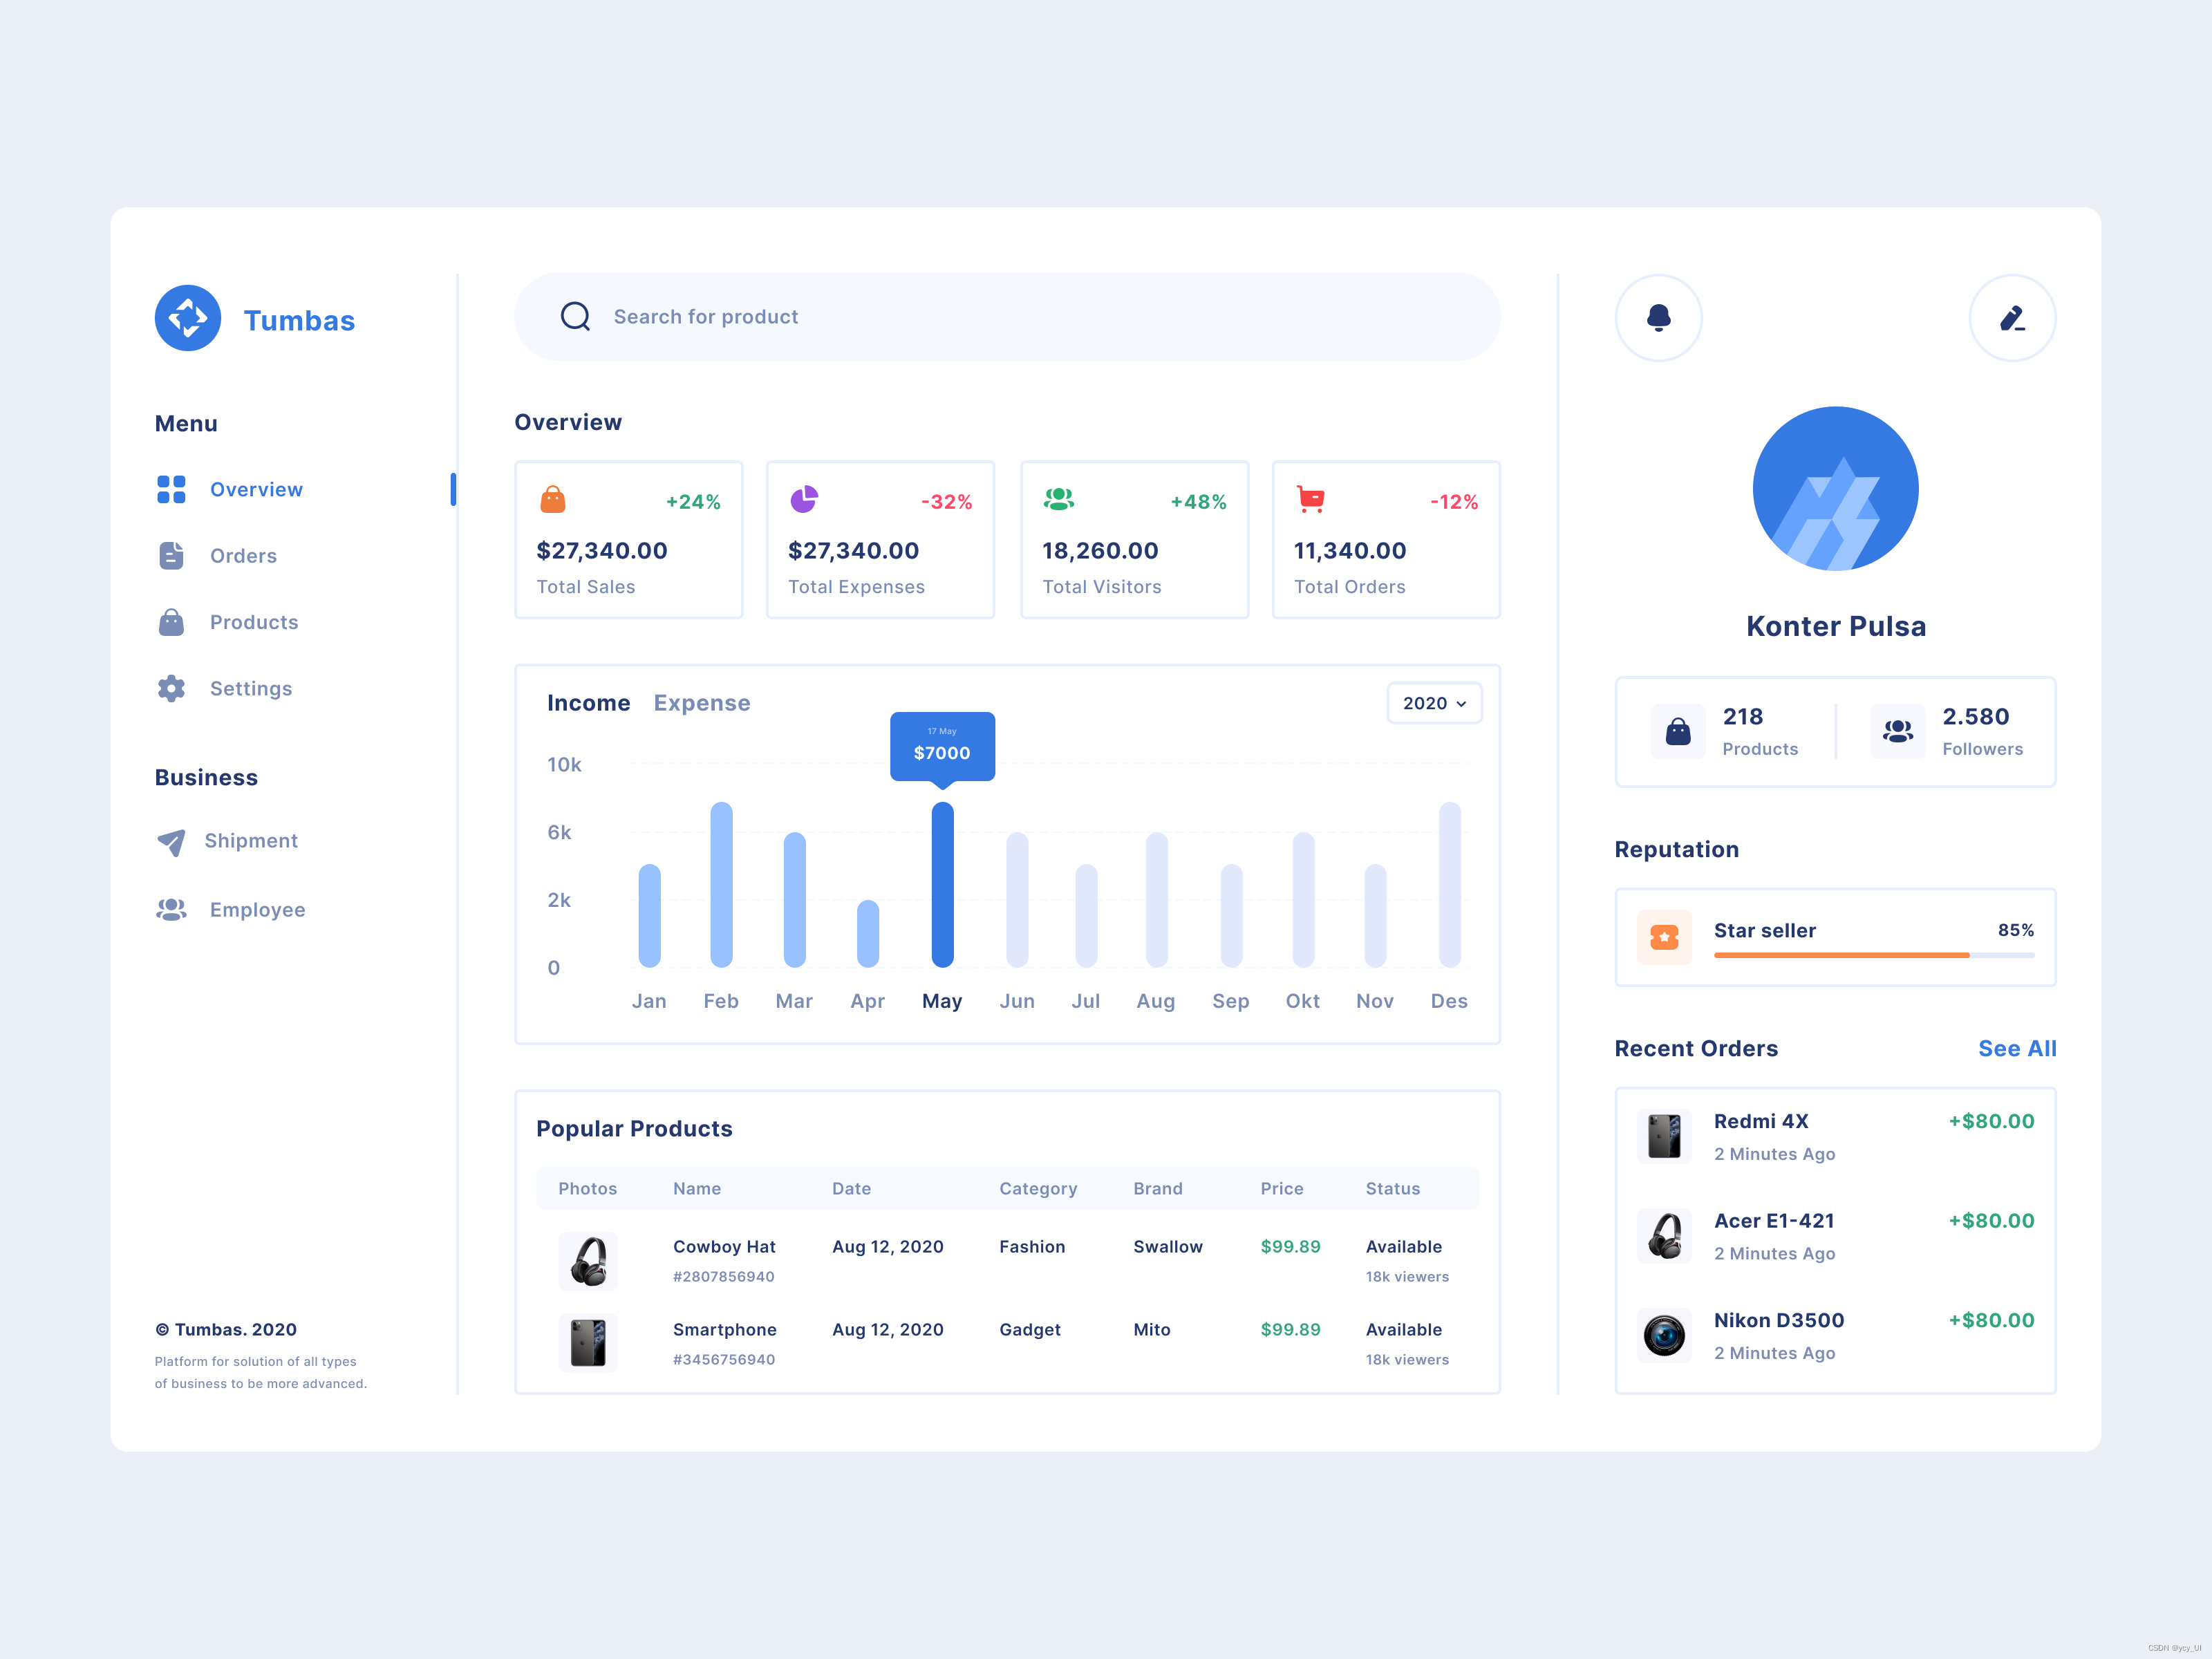This screenshot has width=2212, height=1659.
Task: Click the May bar in the chart
Action: click(942, 885)
